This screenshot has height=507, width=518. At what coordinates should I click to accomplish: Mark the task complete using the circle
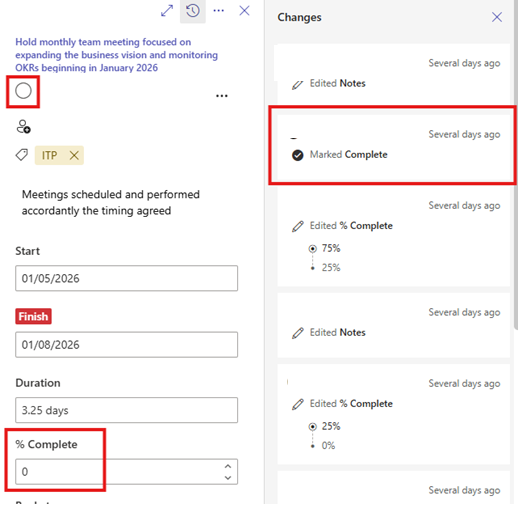tap(23, 91)
